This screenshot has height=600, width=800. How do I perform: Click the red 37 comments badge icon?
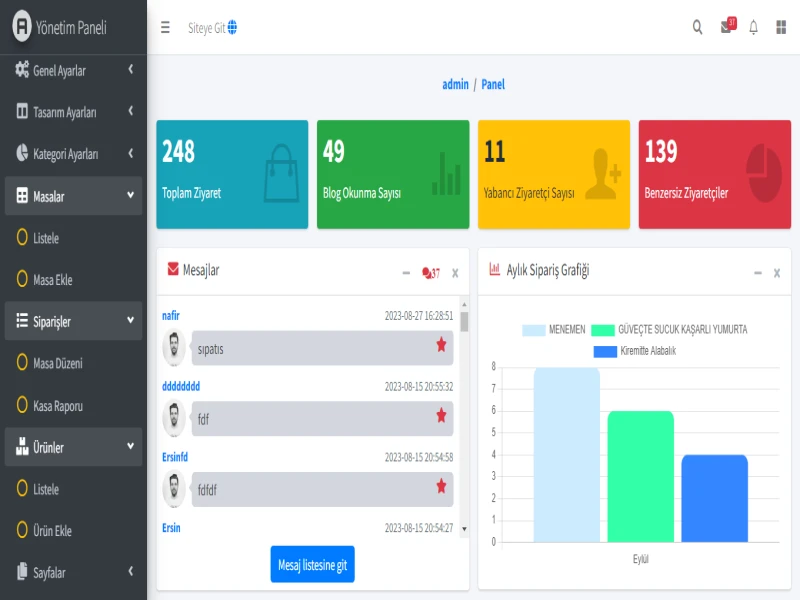[431, 272]
